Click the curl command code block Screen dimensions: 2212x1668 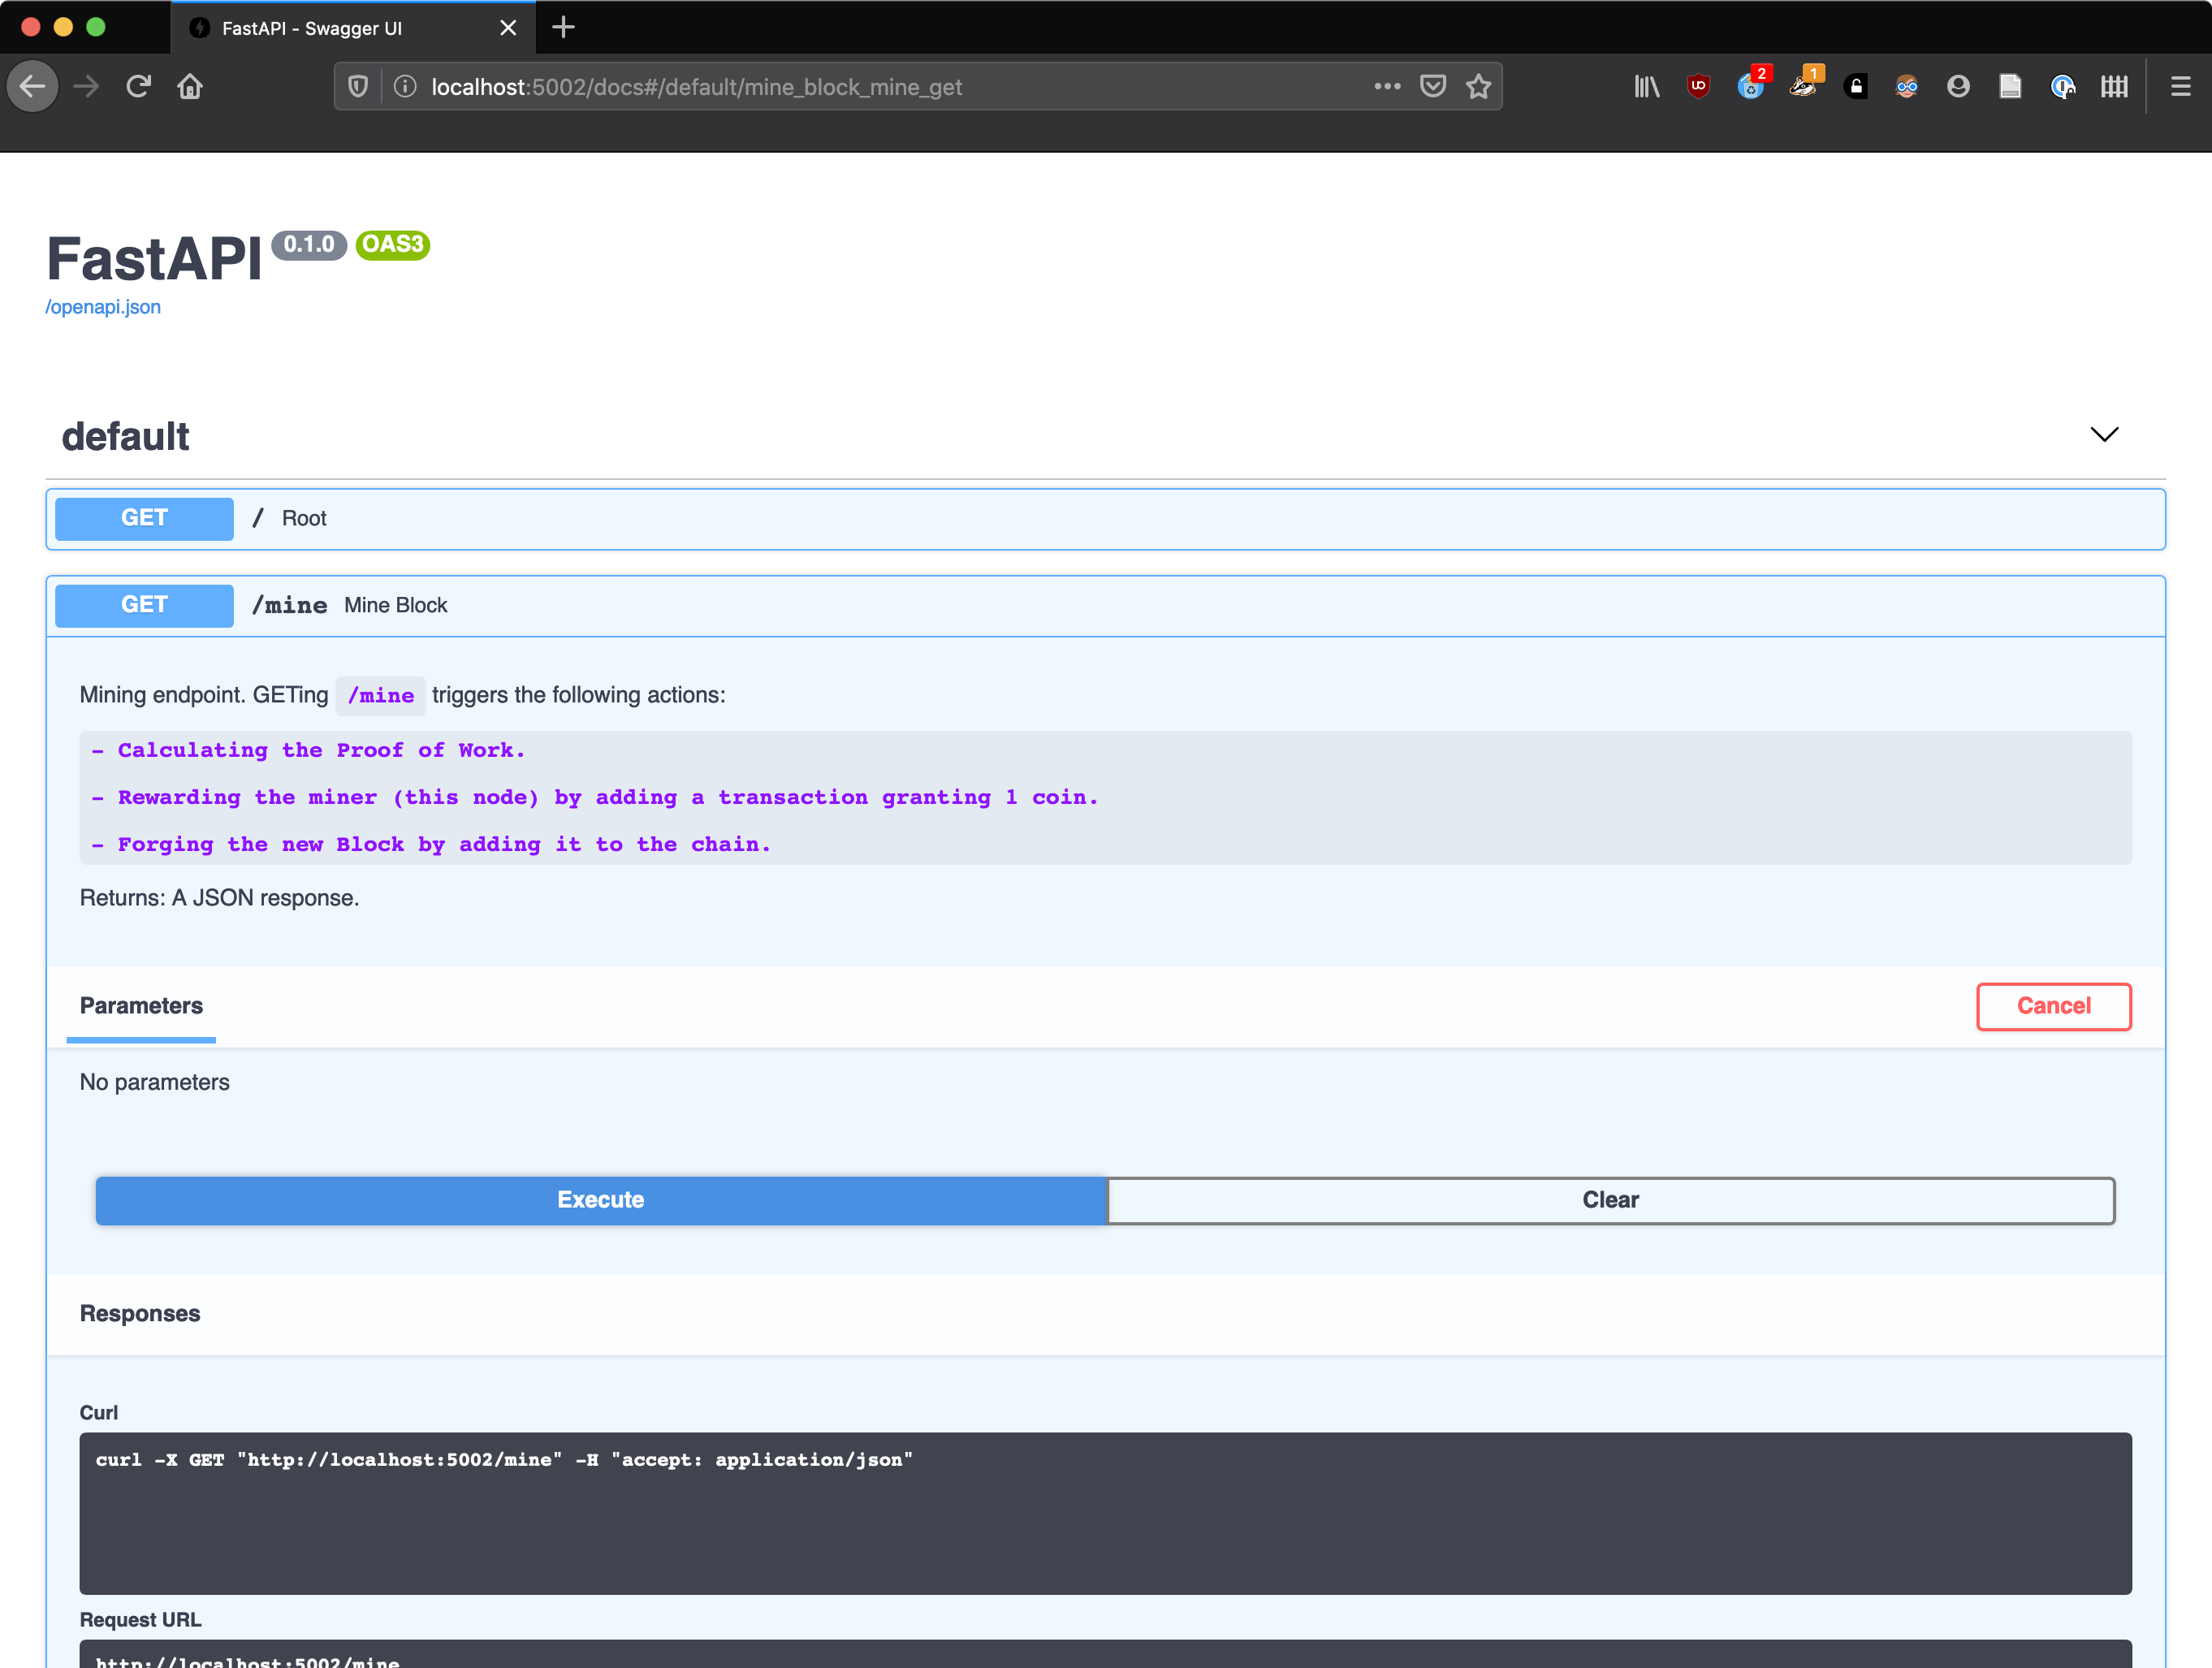coord(1105,1513)
